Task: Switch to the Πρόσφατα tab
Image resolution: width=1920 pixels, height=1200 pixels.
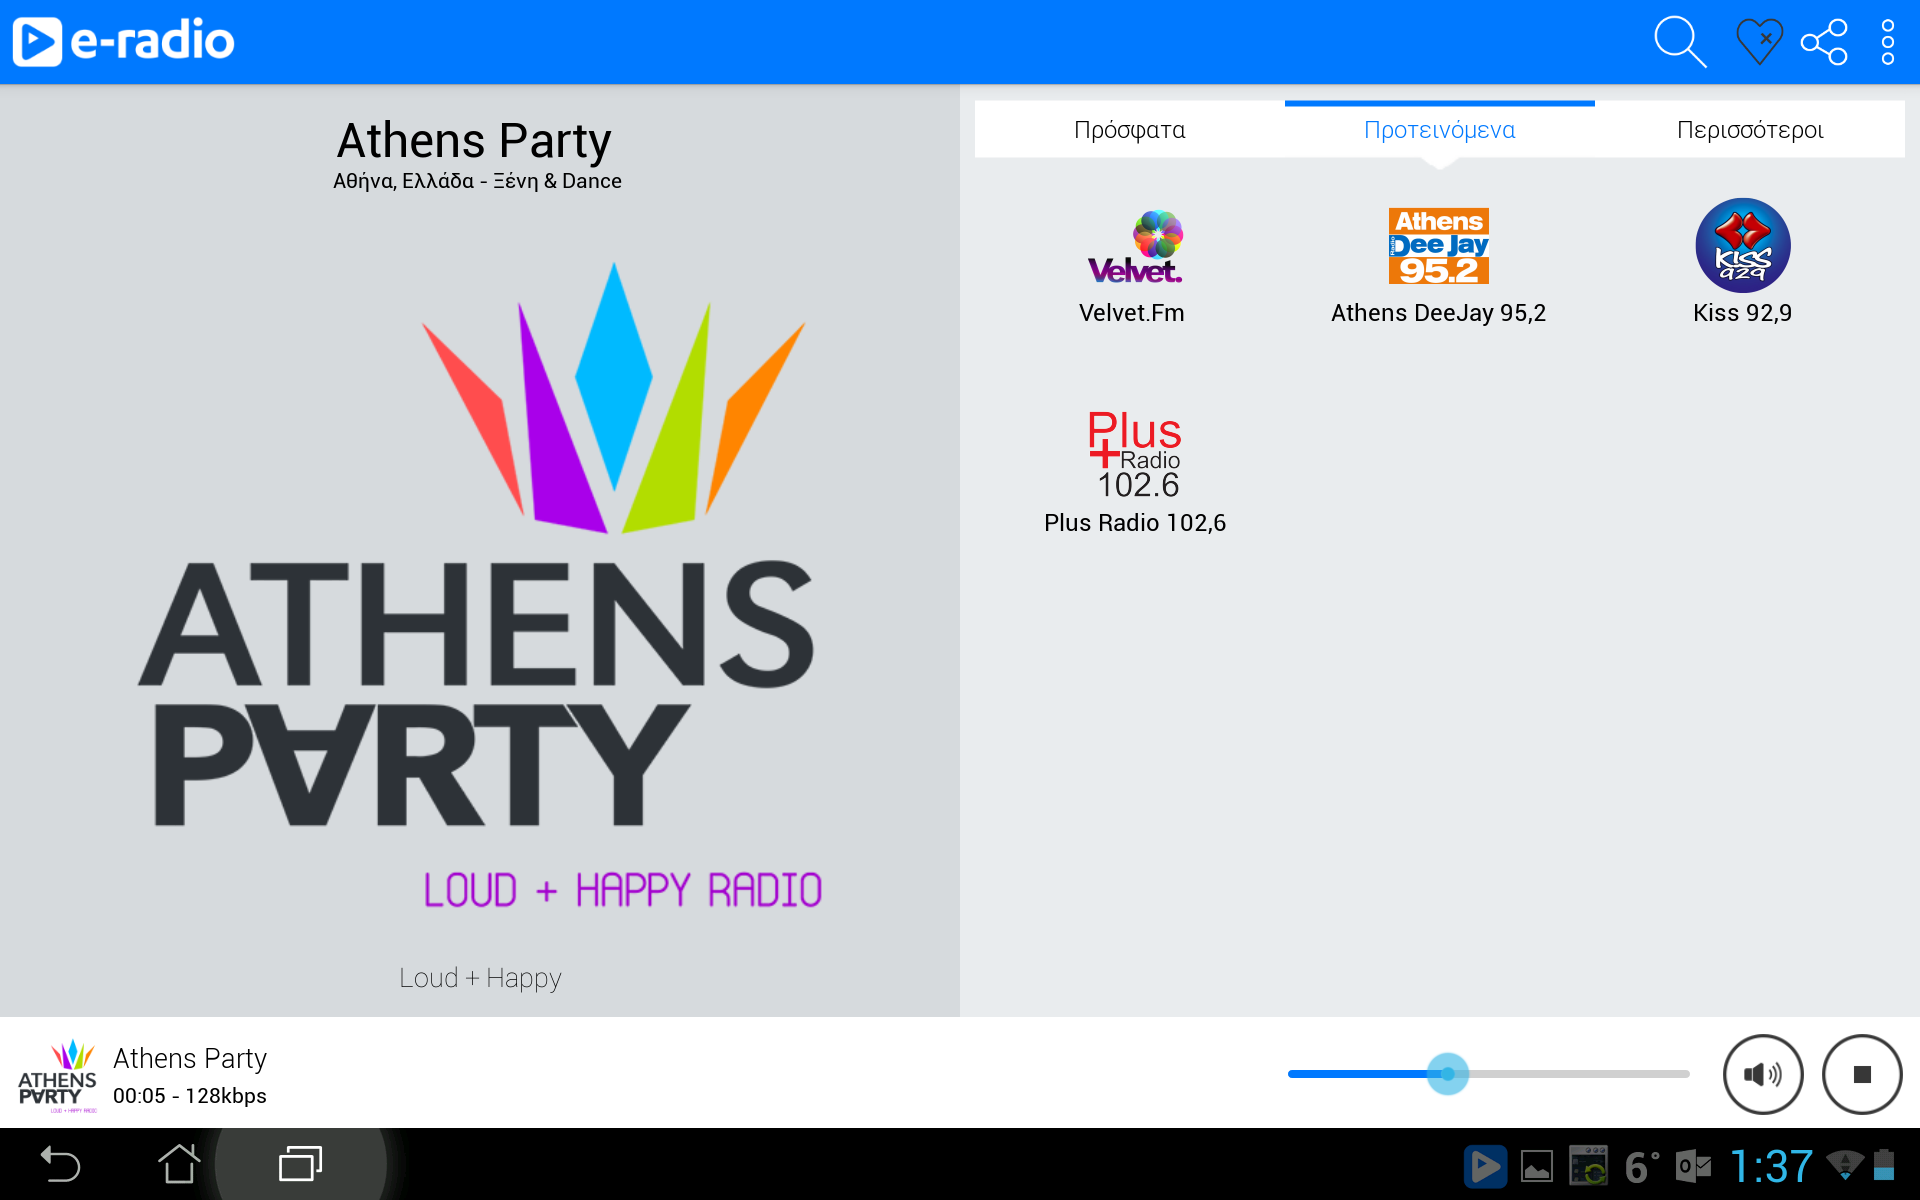Action: [1130, 130]
